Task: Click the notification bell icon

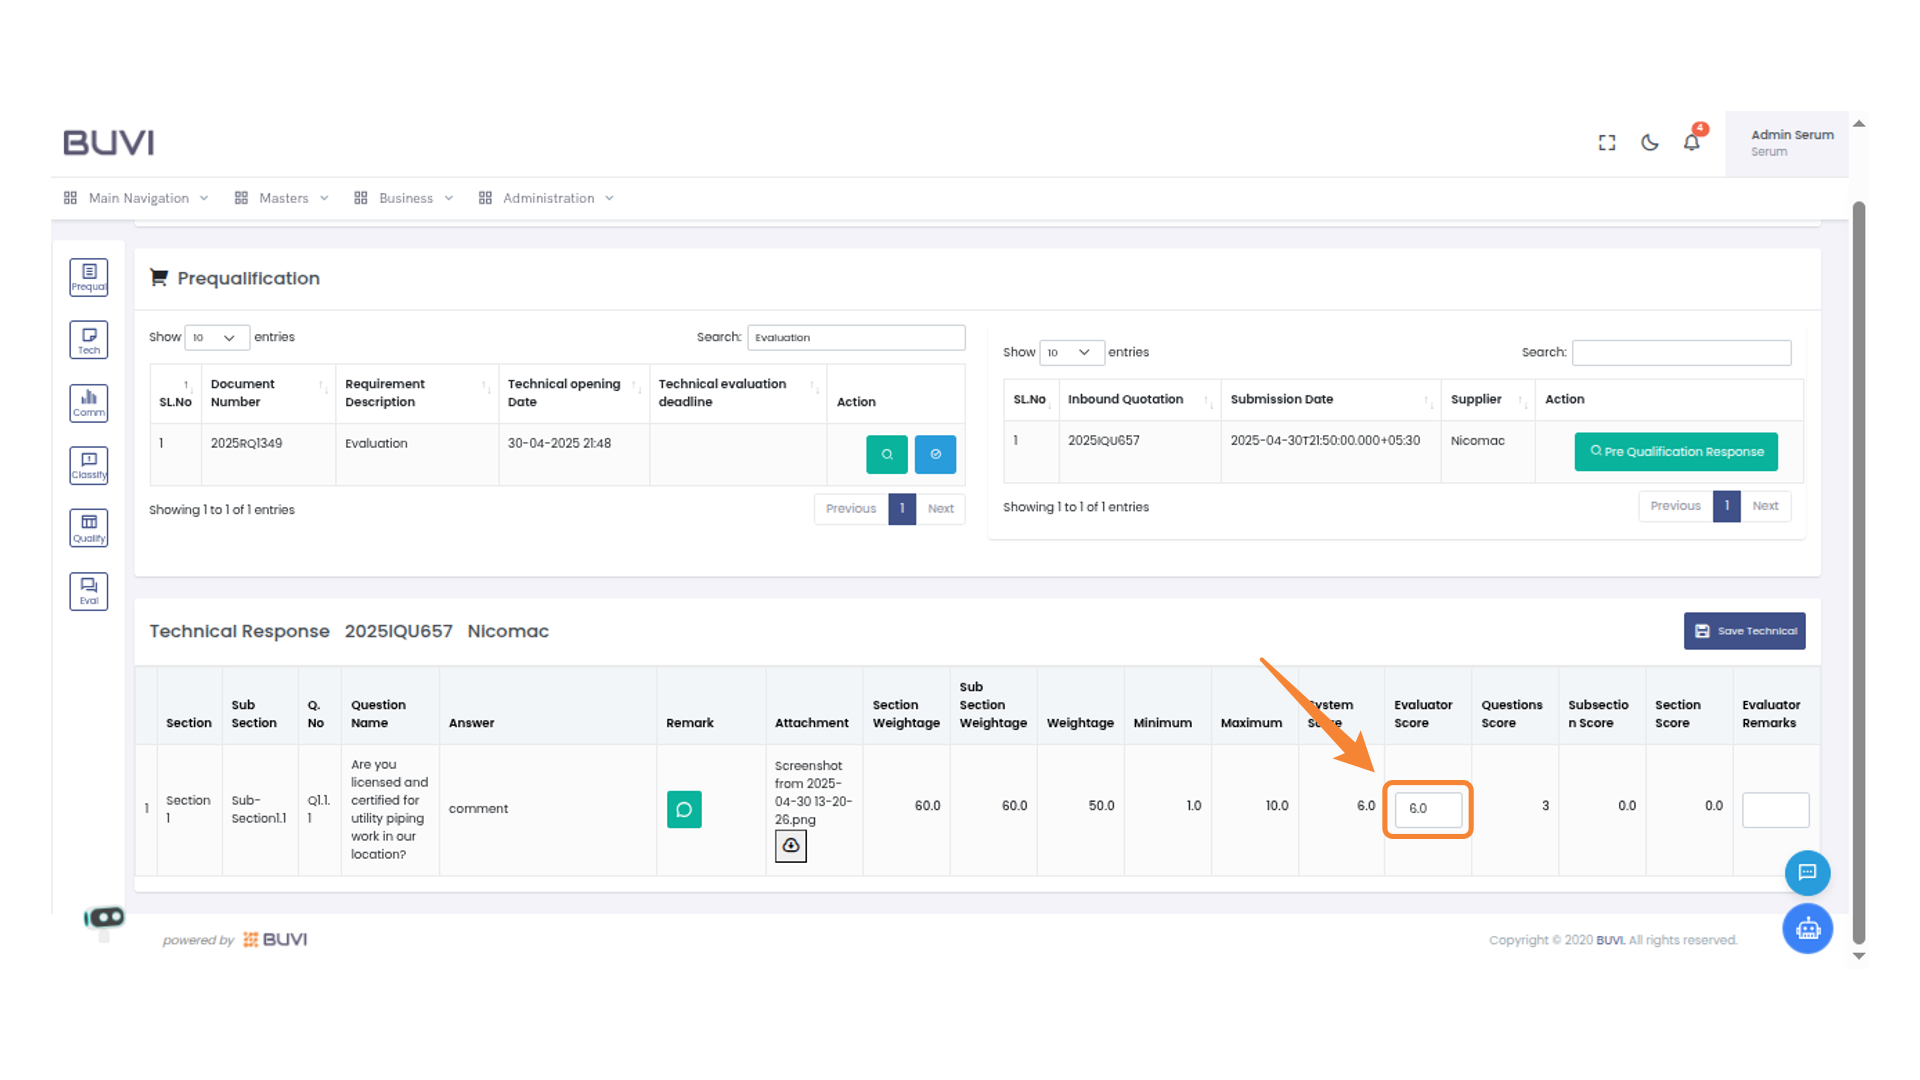Action: click(1691, 143)
